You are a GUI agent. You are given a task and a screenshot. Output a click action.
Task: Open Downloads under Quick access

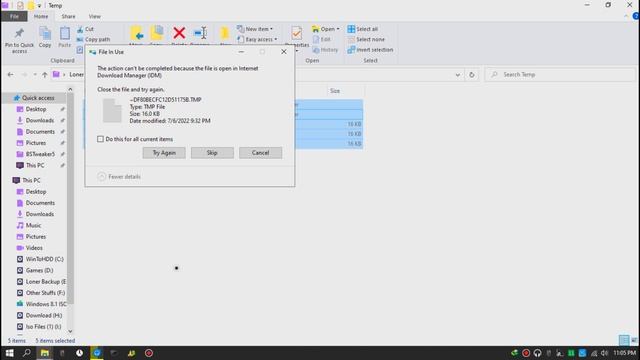[x=40, y=120]
